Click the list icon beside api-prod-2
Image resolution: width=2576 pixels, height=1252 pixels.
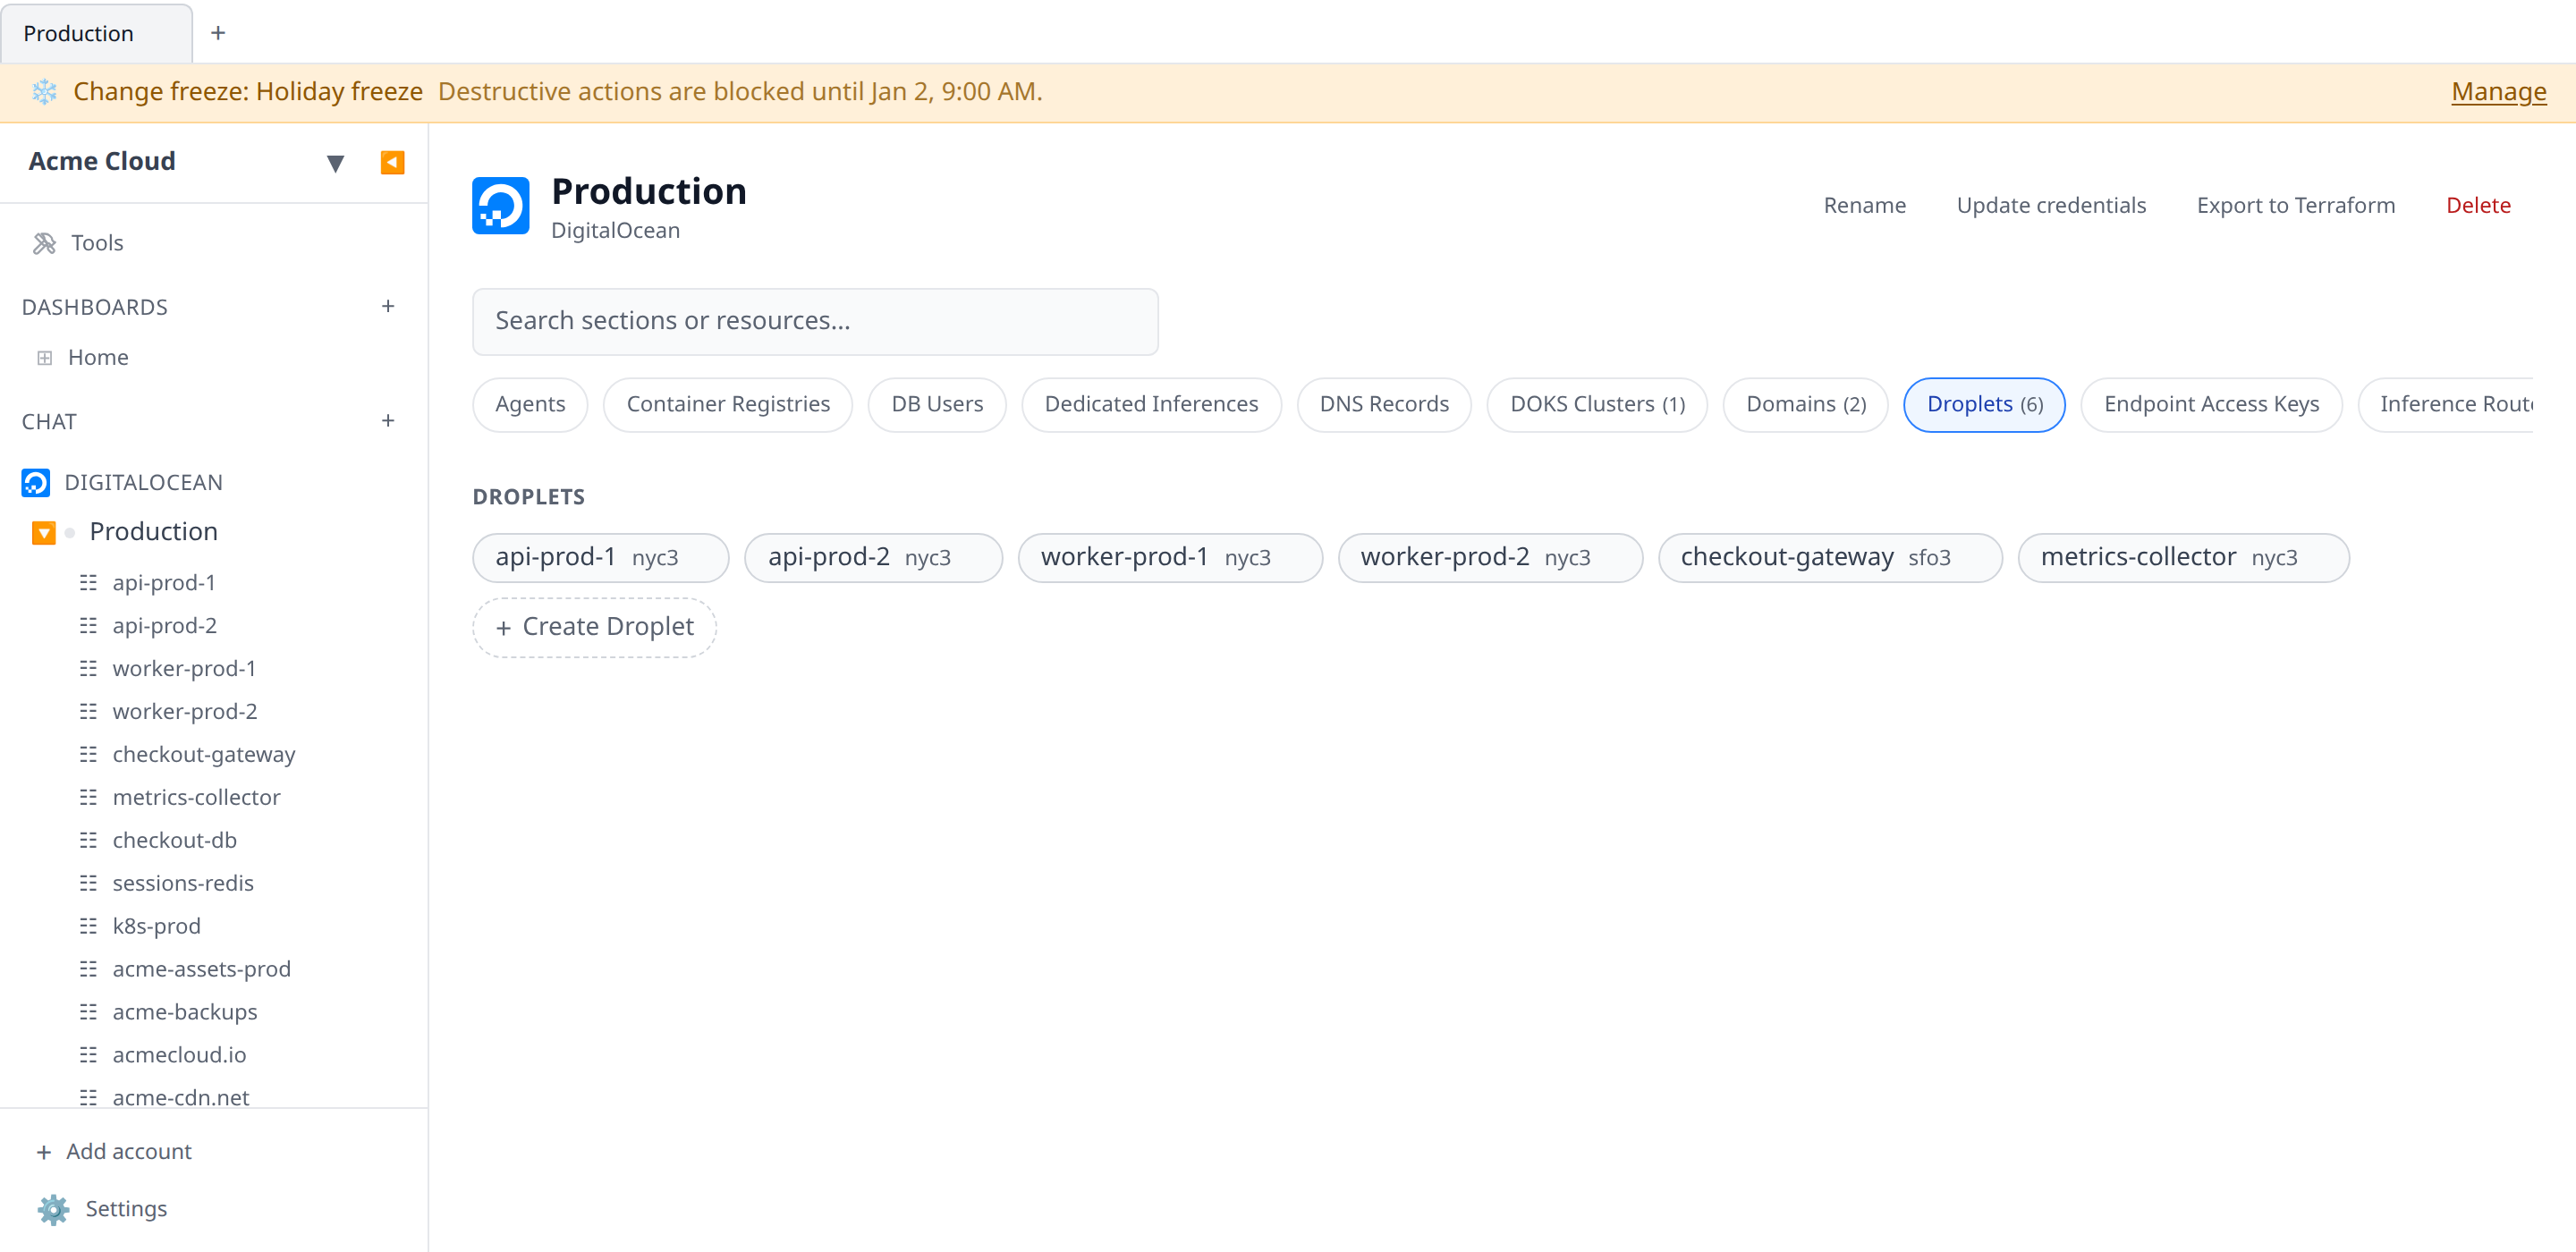[x=88, y=626]
